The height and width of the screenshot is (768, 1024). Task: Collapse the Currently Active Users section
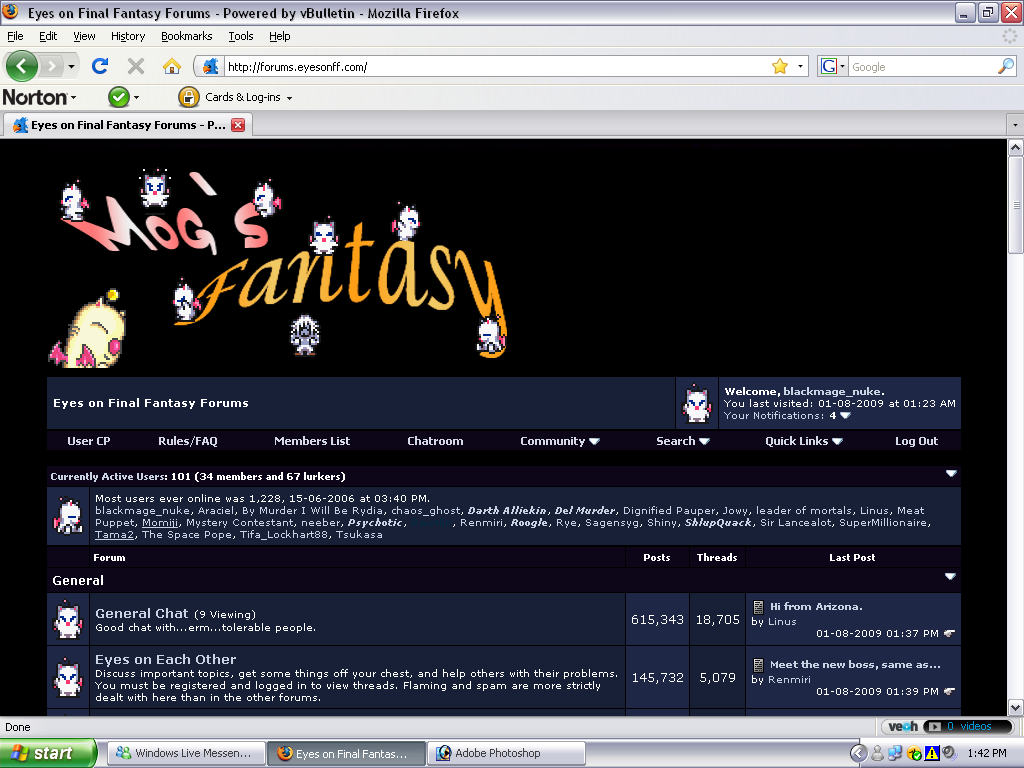click(951, 473)
